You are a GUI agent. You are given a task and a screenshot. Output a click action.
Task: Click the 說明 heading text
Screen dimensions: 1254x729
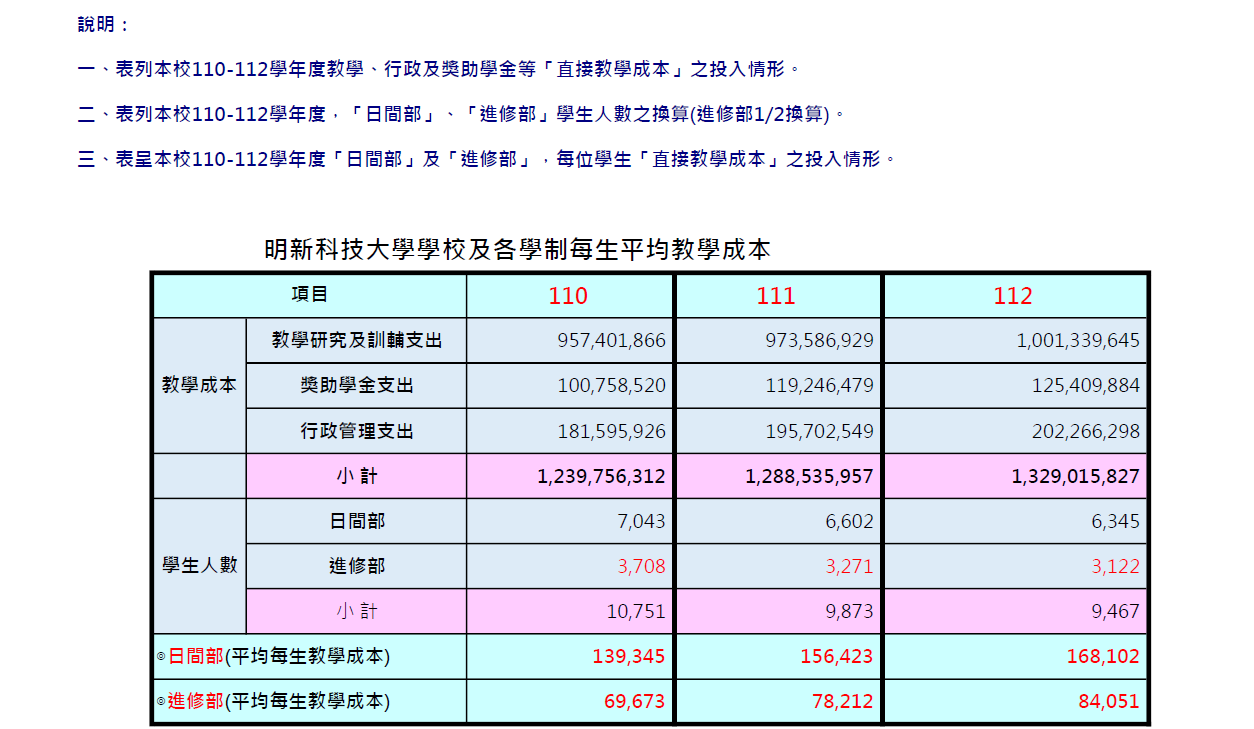pos(104,25)
